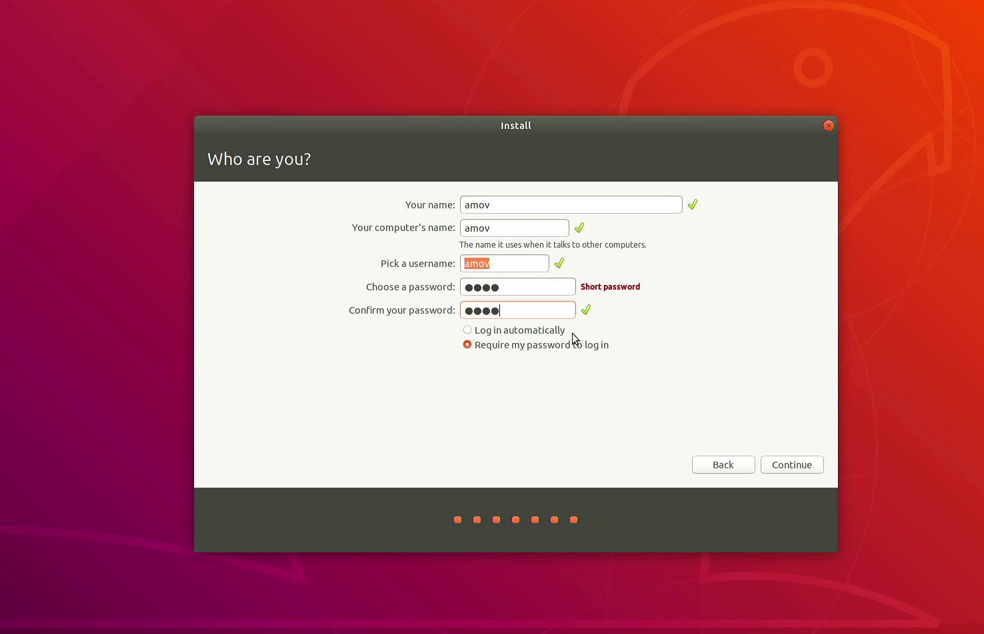Click the Your computer's name label
984x634 pixels.
404,228
